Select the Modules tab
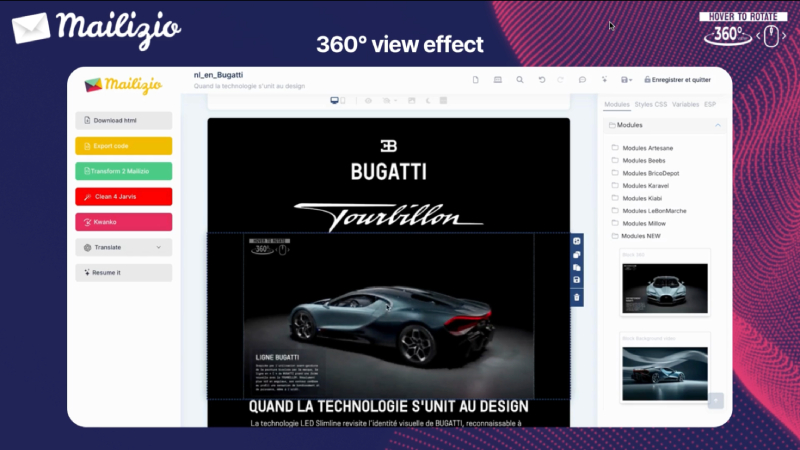Image resolution: width=800 pixels, height=450 pixels. click(617, 104)
